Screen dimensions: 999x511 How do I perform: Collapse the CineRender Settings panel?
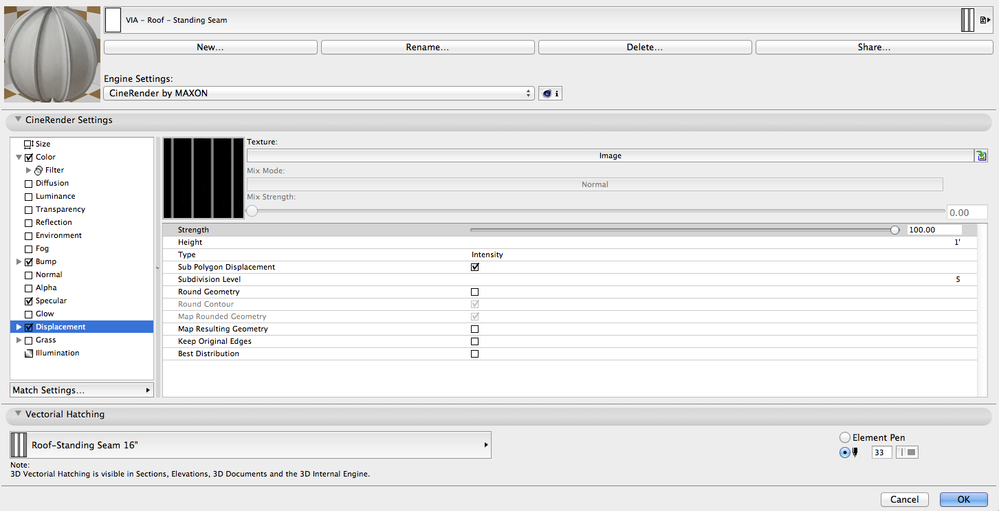click(x=18, y=119)
